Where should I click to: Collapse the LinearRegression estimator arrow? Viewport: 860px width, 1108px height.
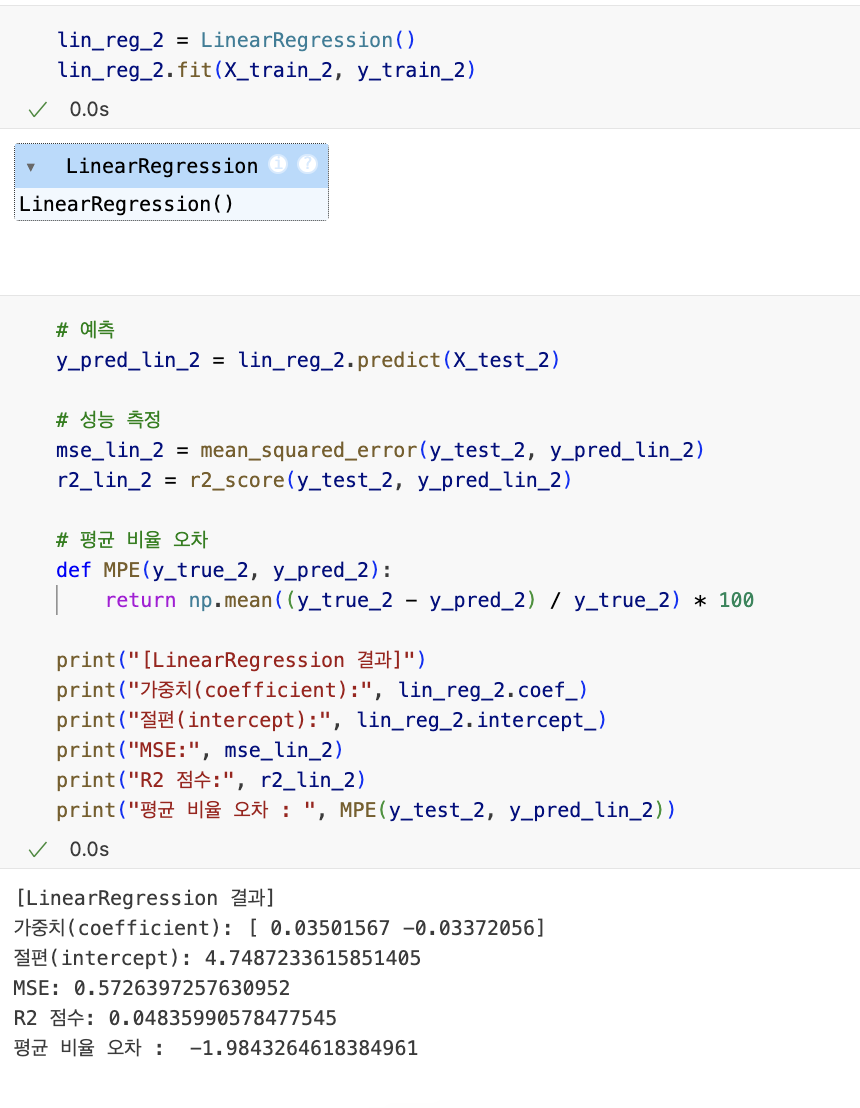coord(30,167)
